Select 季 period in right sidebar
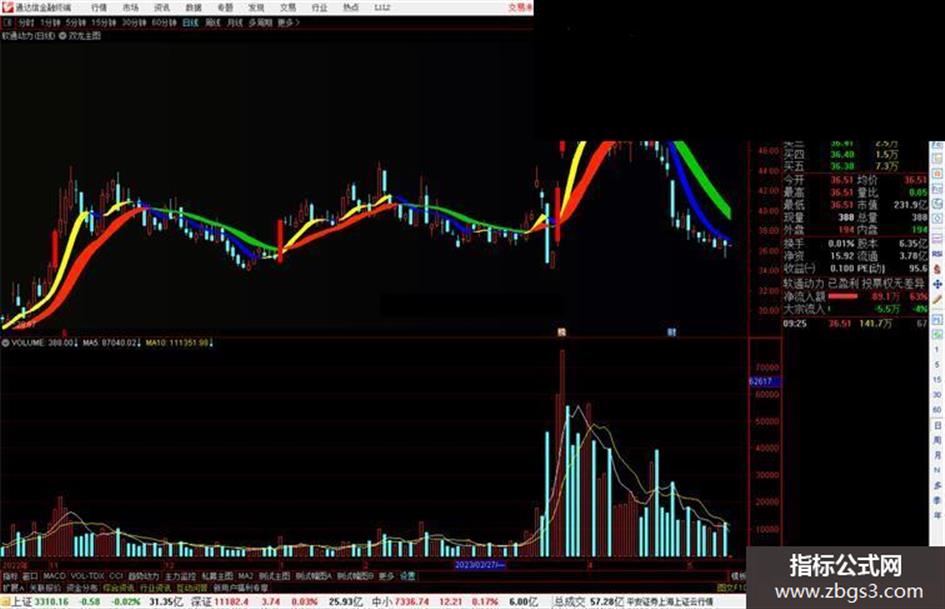Image resolution: width=945 pixels, height=609 pixels. click(937, 500)
